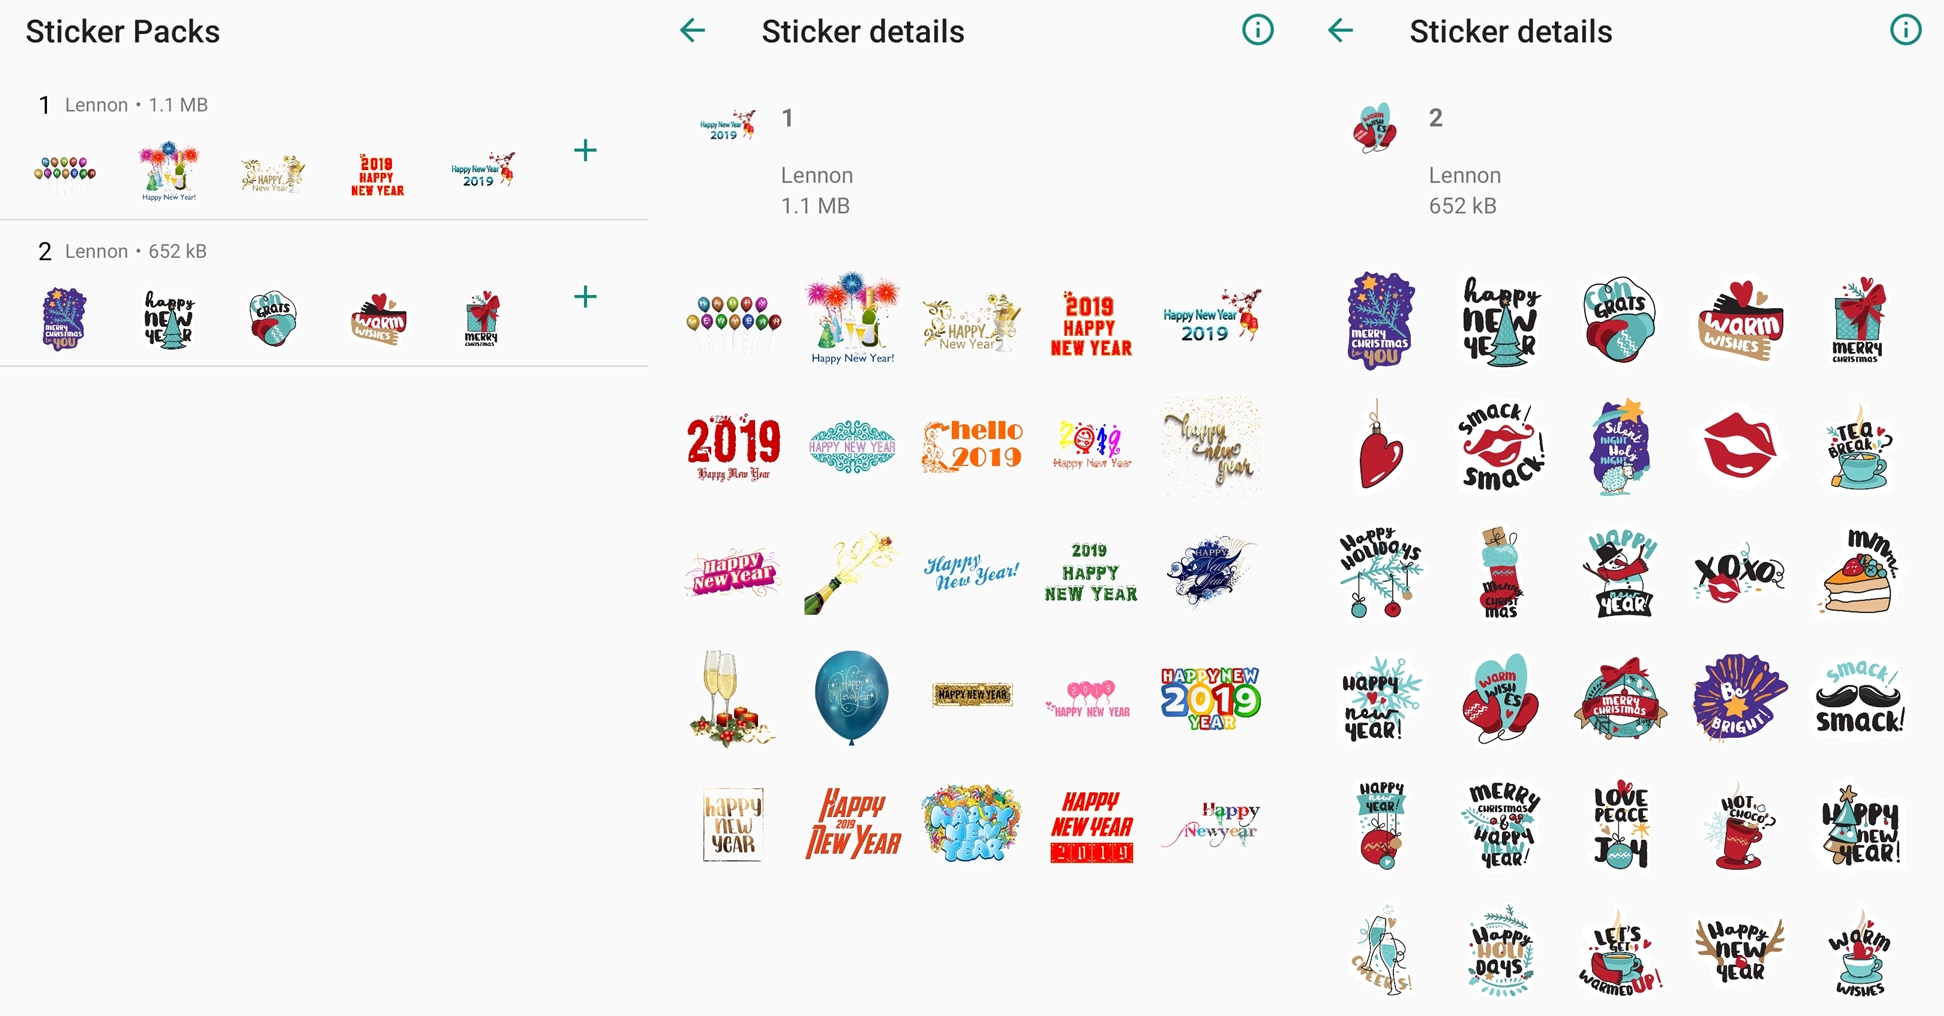Choose the 'XOXO' sticker
Viewport: 1944px width, 1016px height.
point(1738,574)
